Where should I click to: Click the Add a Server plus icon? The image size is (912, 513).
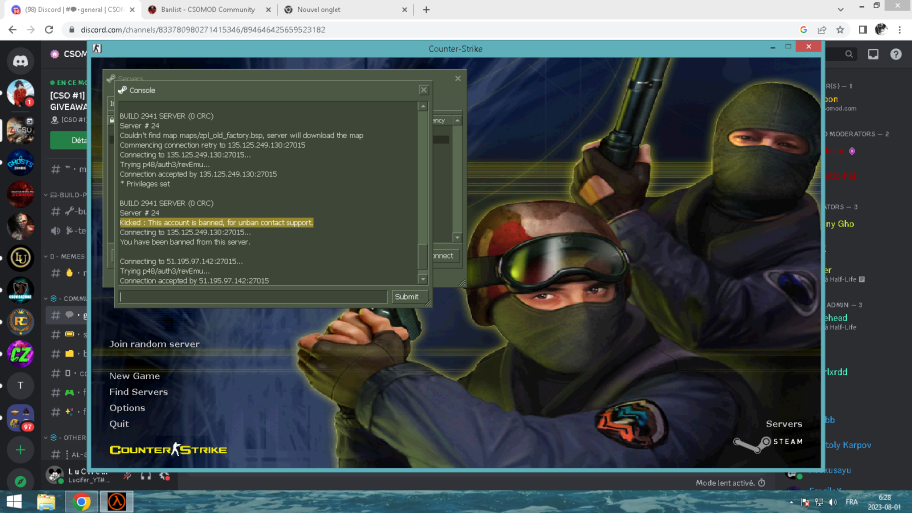click(x=20, y=450)
